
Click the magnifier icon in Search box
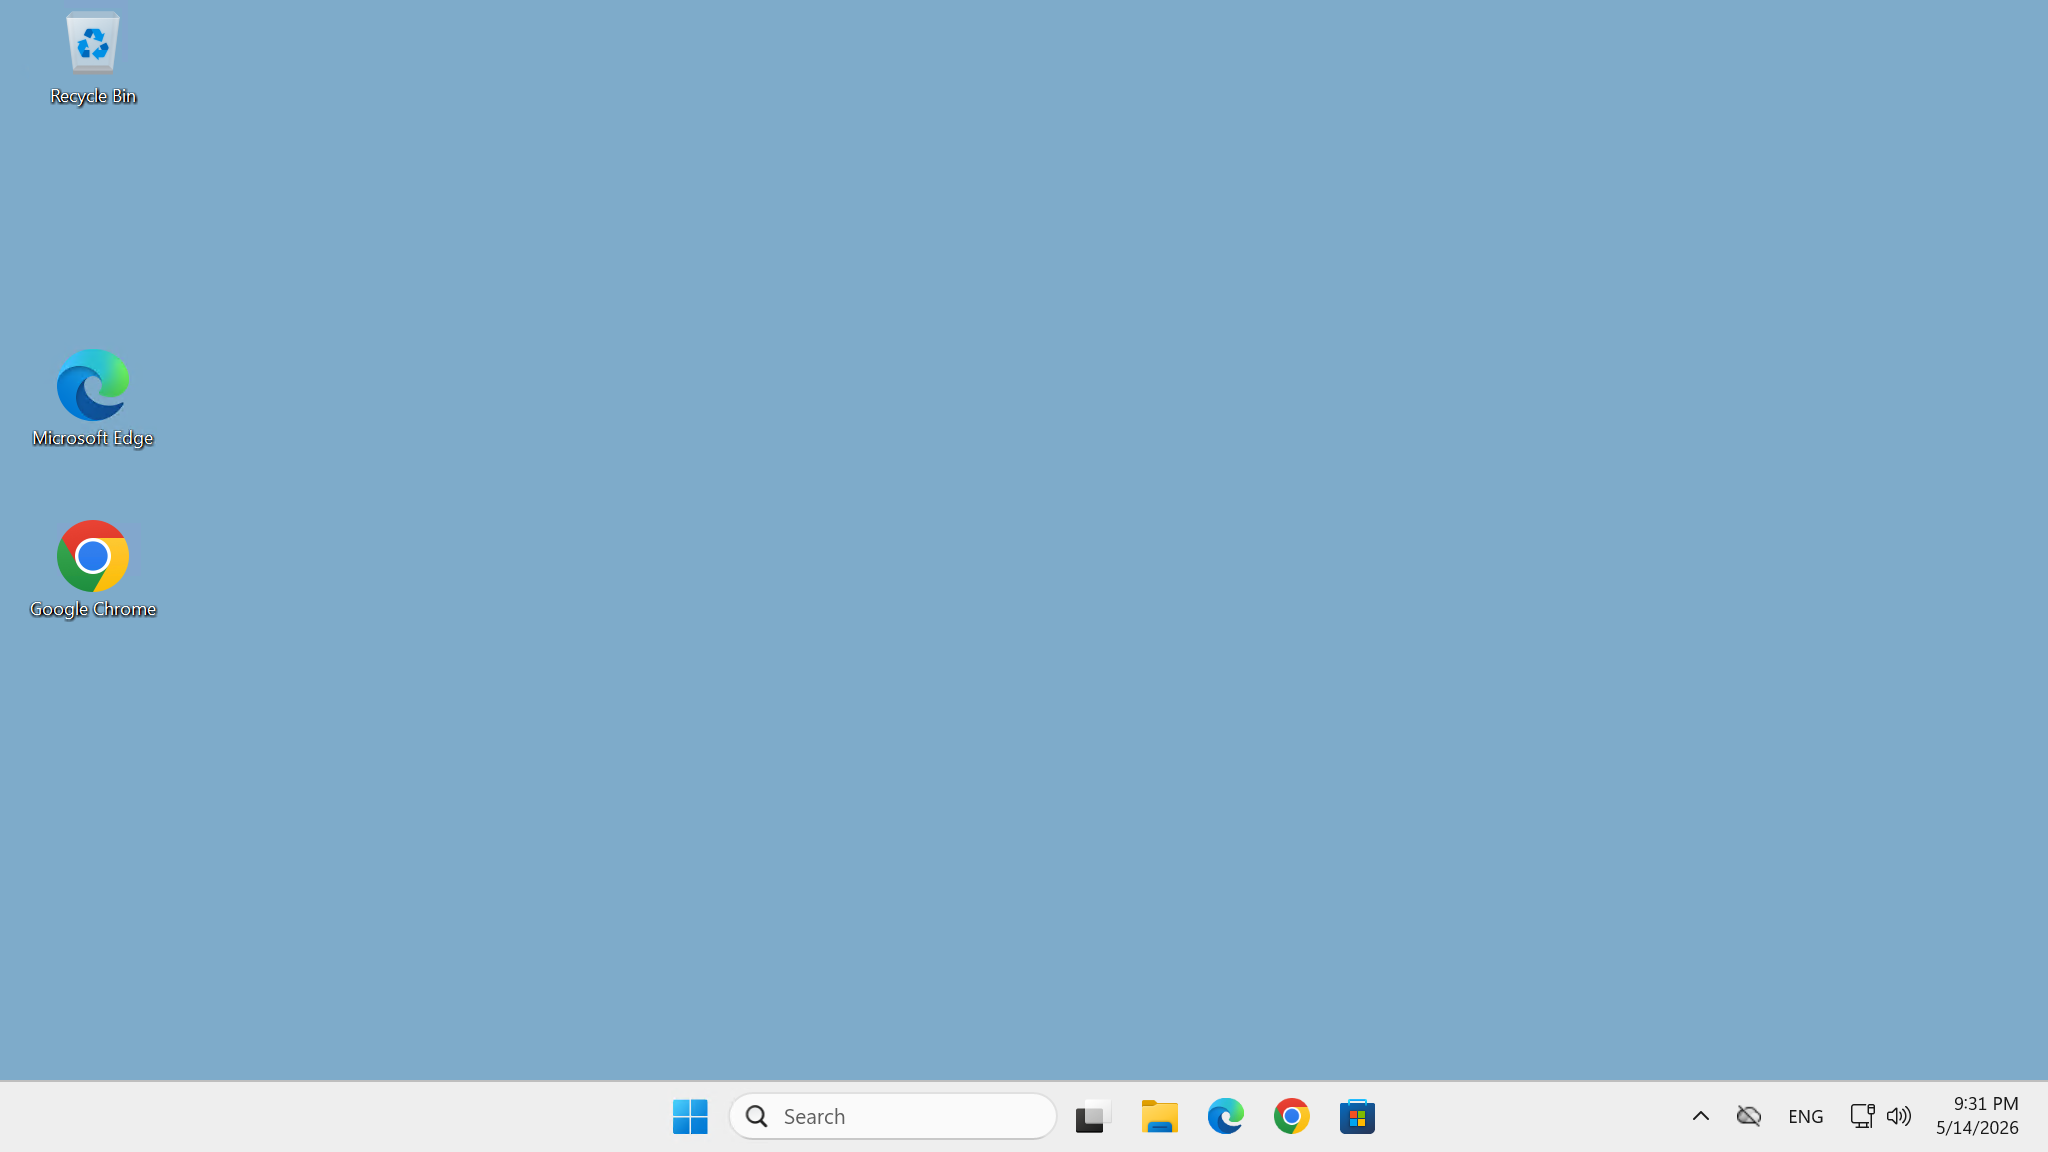[757, 1116]
